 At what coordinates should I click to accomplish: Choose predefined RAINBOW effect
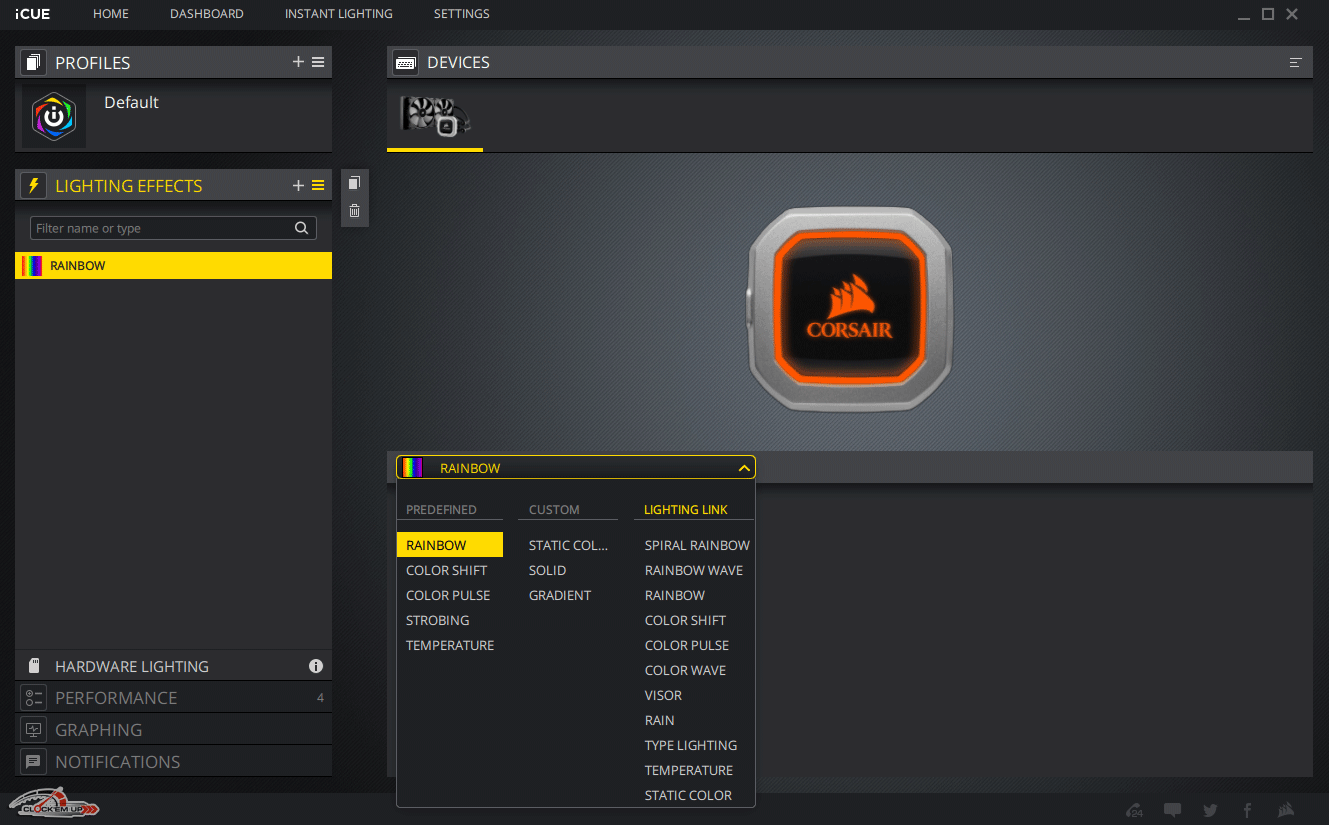point(450,545)
